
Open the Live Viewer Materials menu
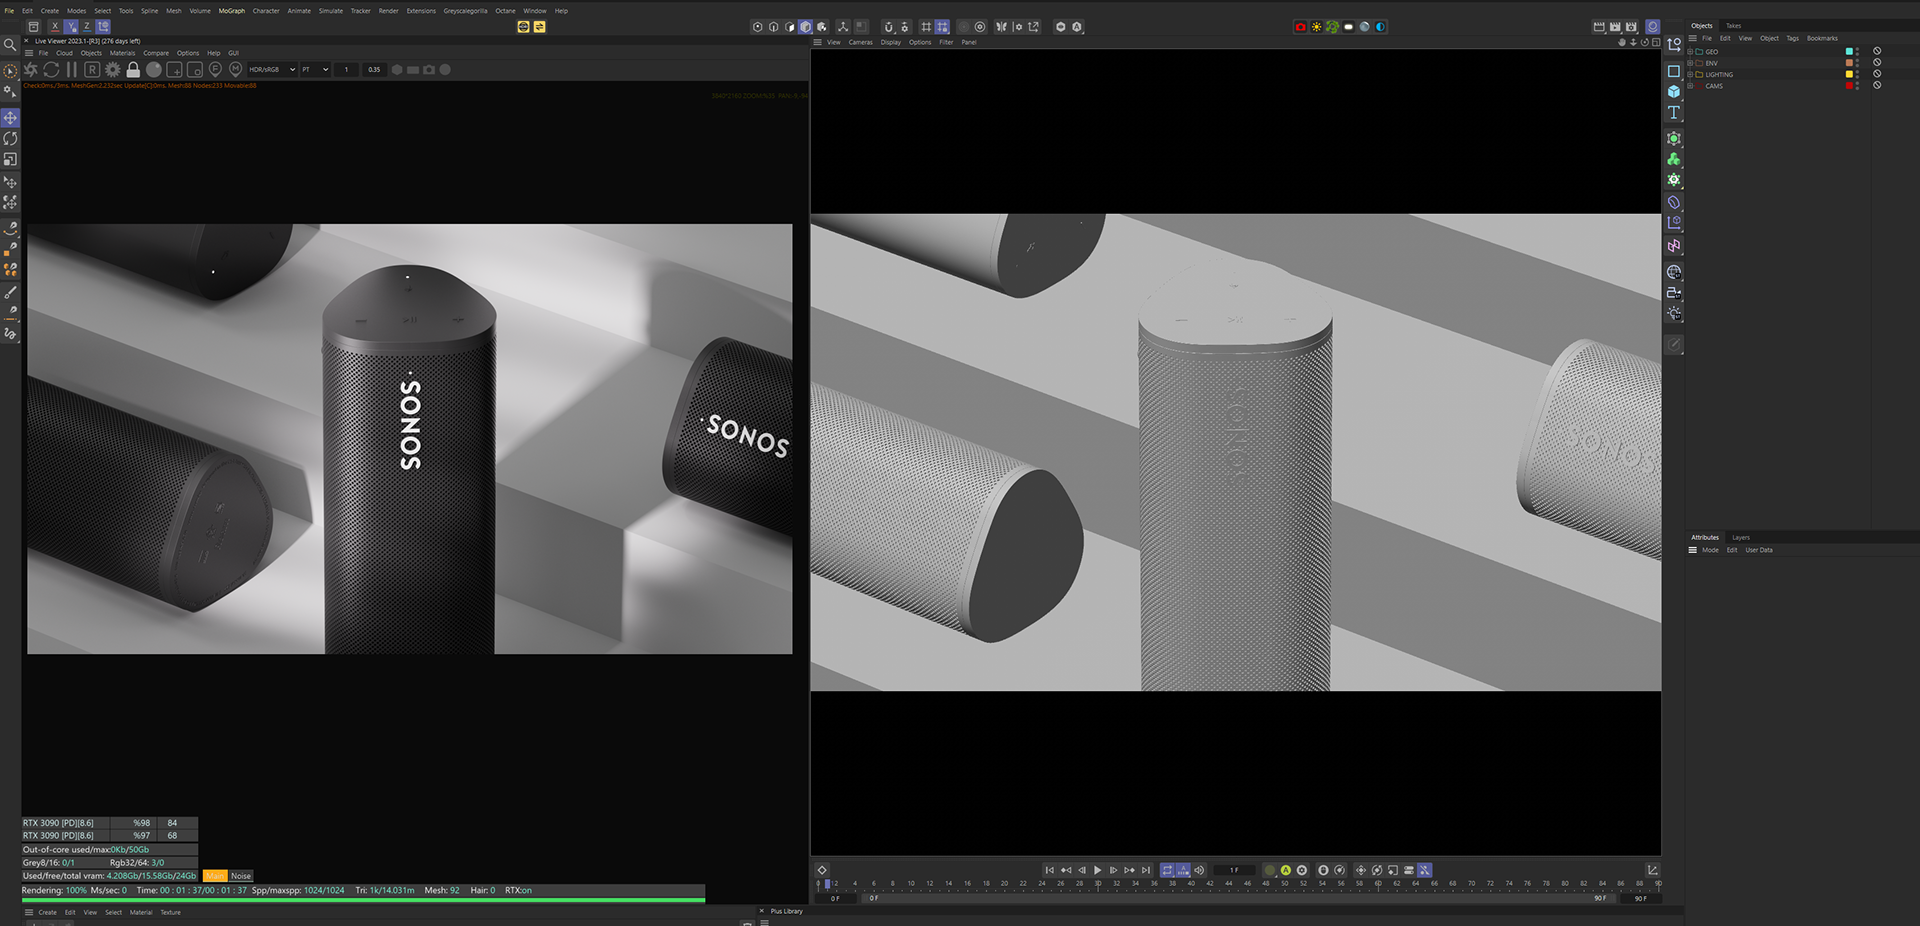pos(122,53)
